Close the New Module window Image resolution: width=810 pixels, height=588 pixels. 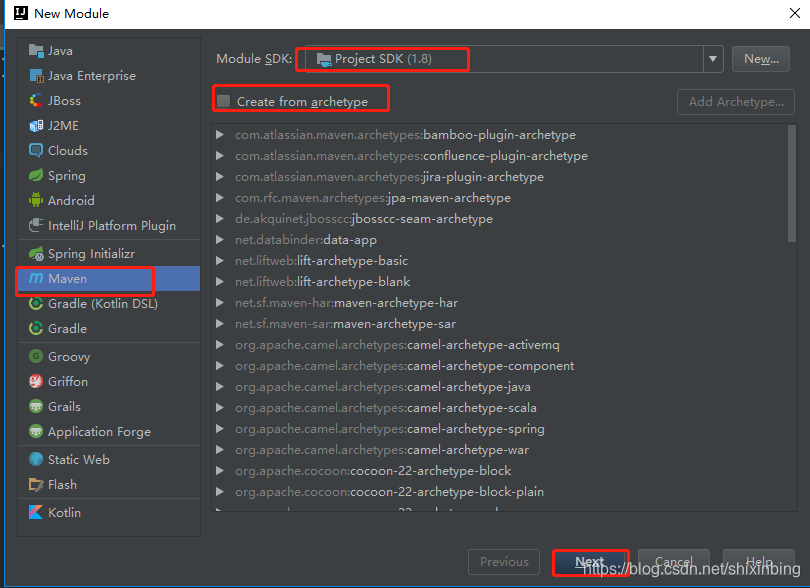tap(795, 13)
